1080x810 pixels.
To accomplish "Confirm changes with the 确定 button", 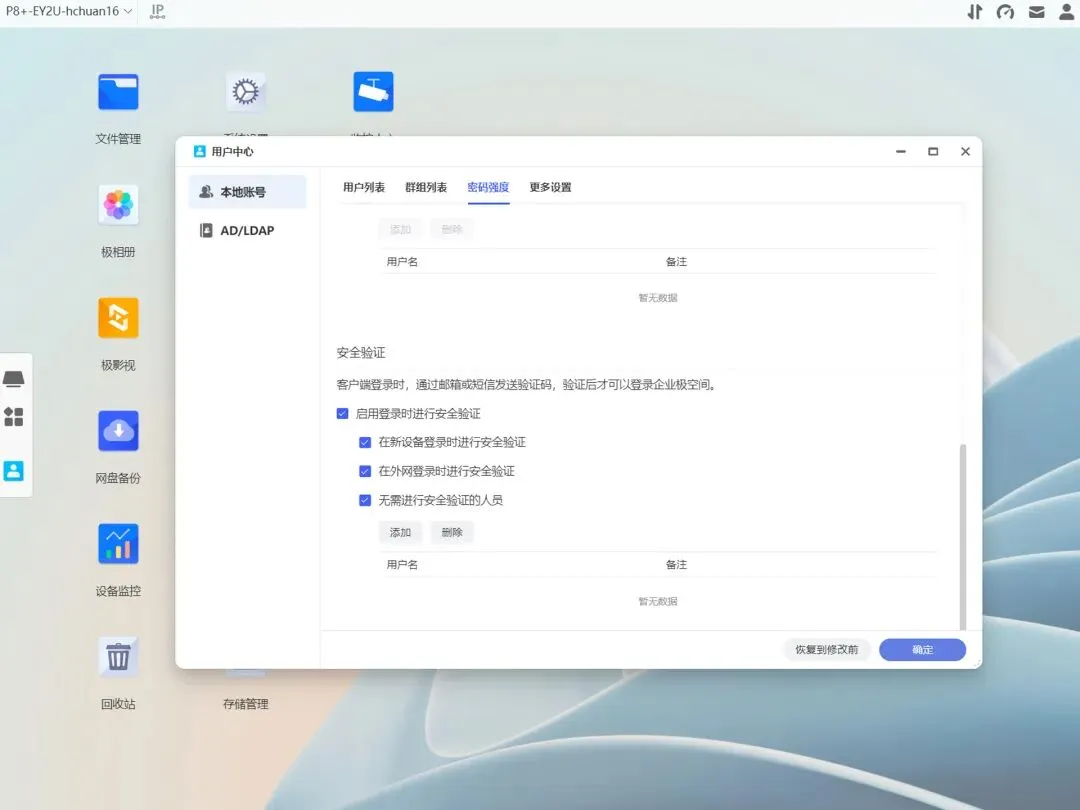I will (922, 650).
